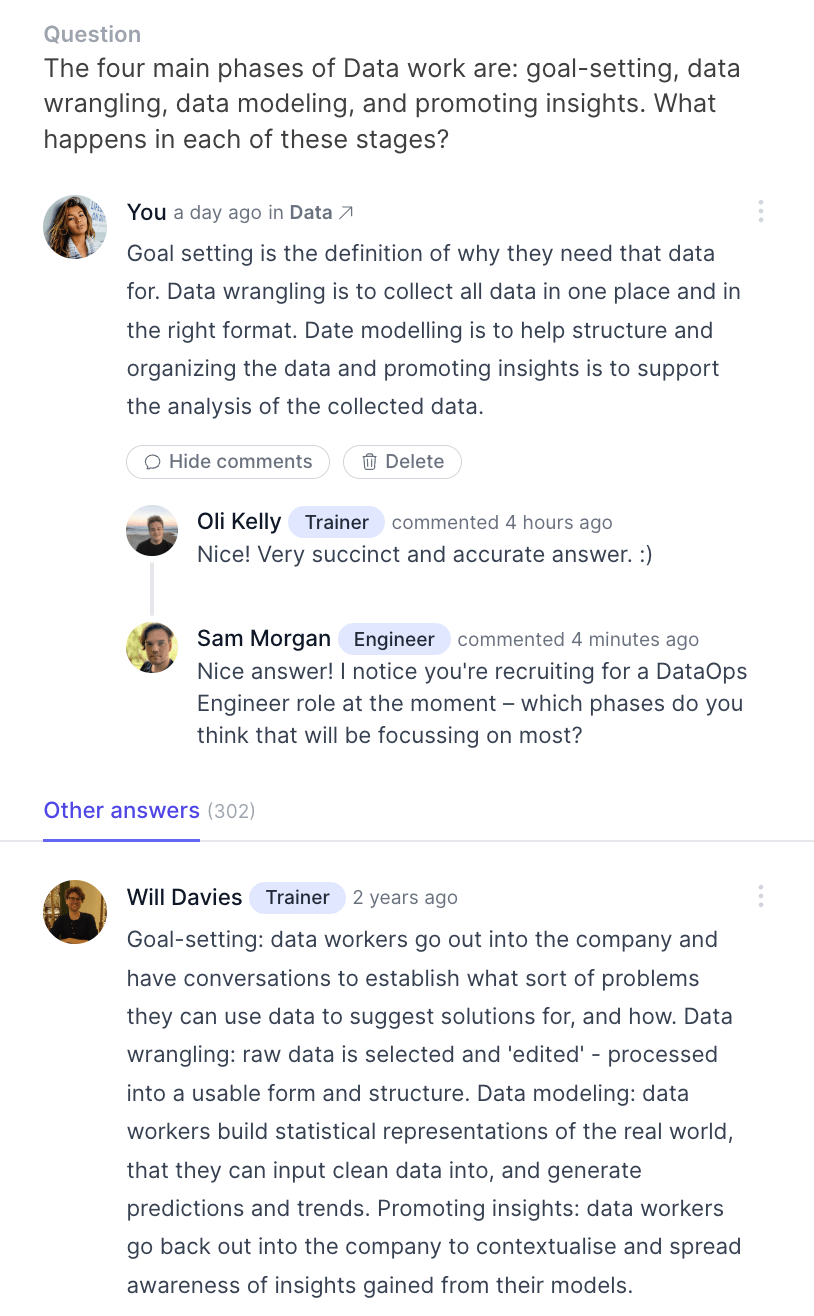Image resolution: width=814 pixels, height=1316 pixels.
Task: Open Sam Morgan's avatar picture
Action: point(152,647)
